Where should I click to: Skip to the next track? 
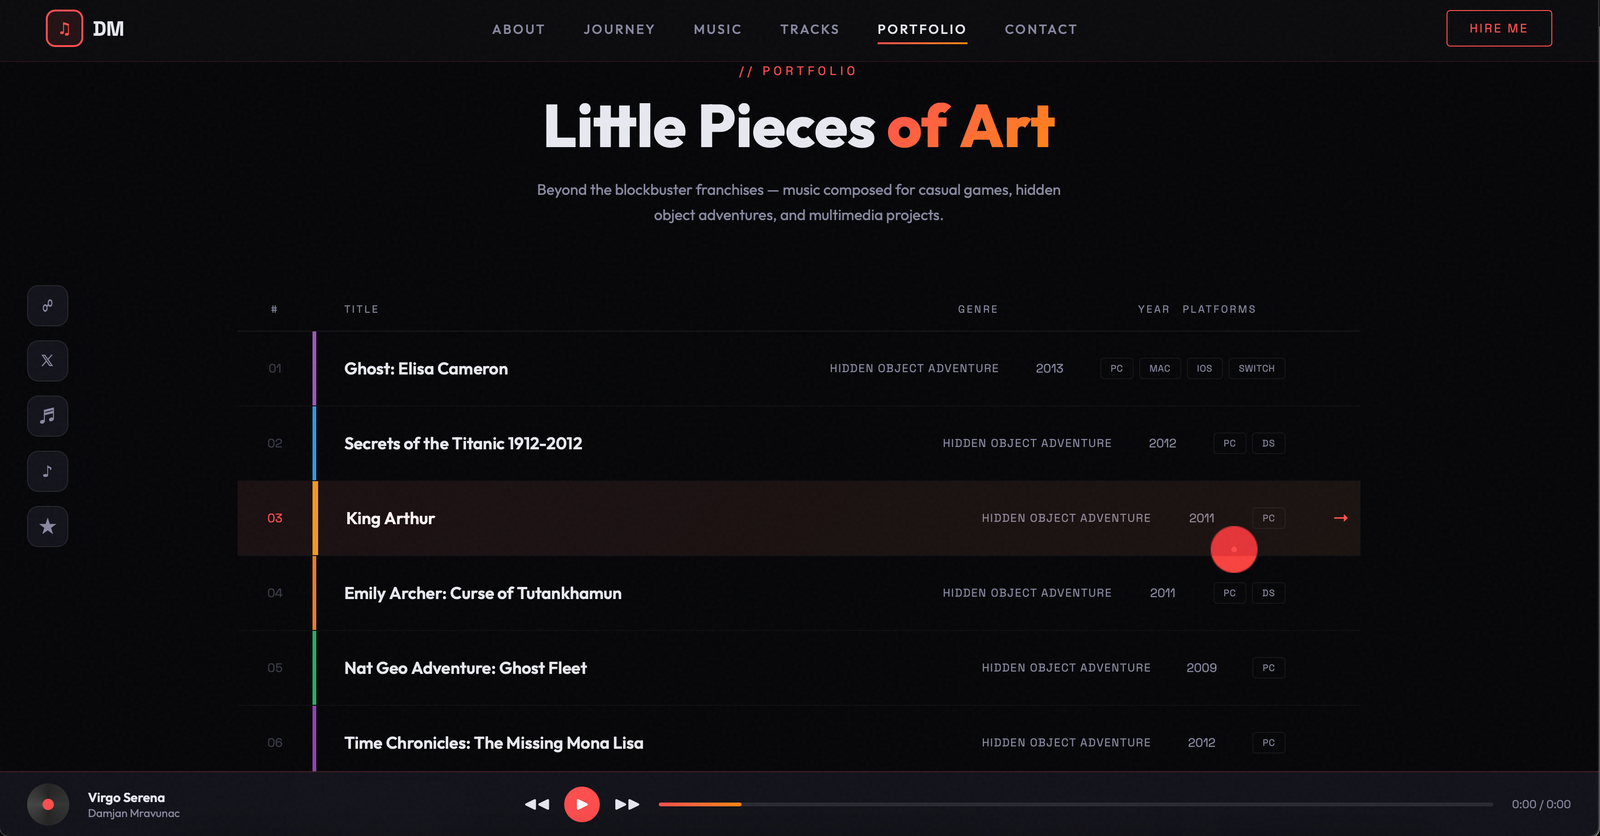click(627, 804)
